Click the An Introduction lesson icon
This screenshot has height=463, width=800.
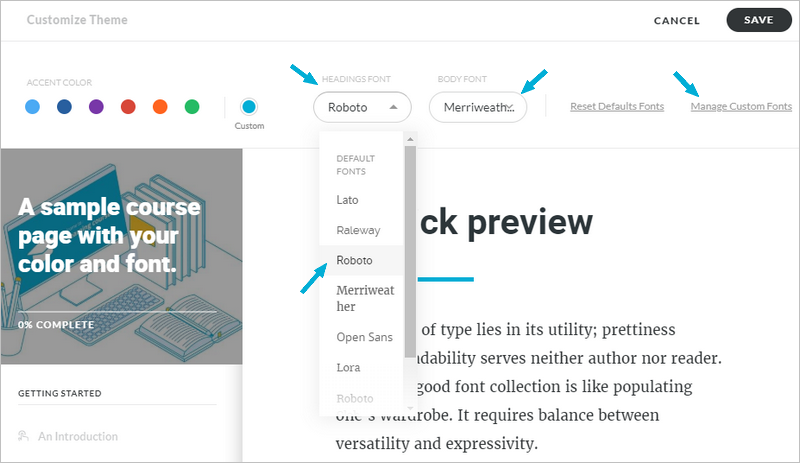pos(23,436)
